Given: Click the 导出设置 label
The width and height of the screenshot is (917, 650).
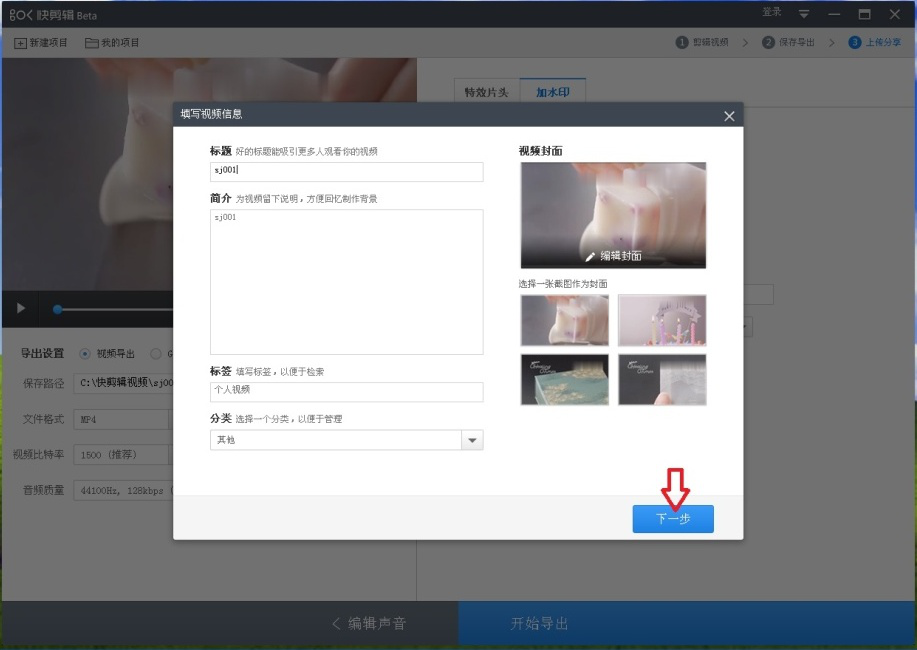Looking at the screenshot, I should click(42, 353).
